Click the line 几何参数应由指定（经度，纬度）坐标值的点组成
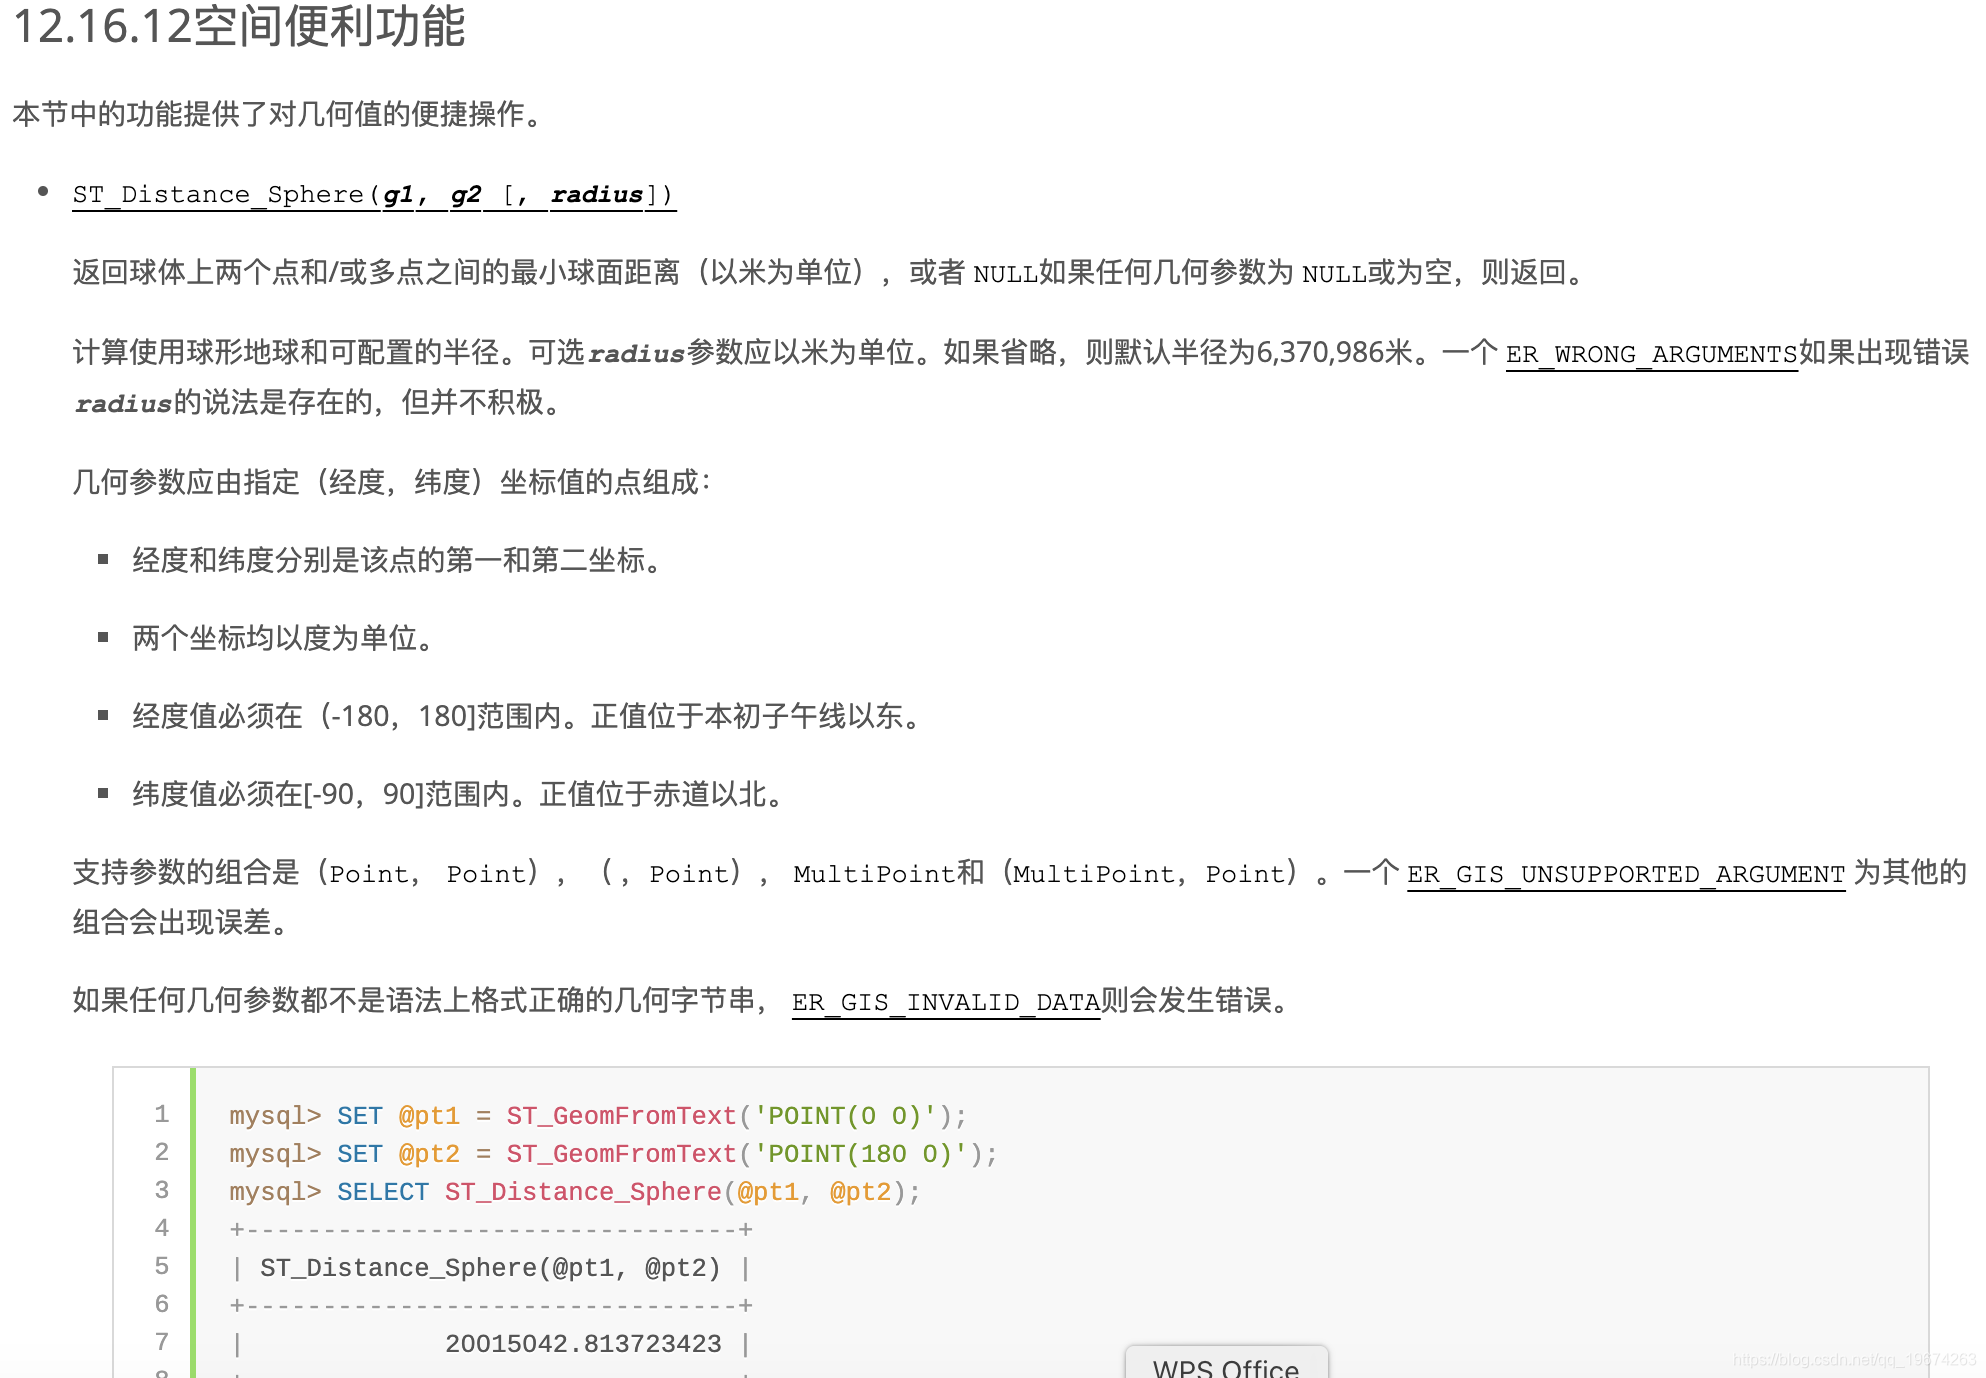The image size is (1986, 1378). coord(392,482)
